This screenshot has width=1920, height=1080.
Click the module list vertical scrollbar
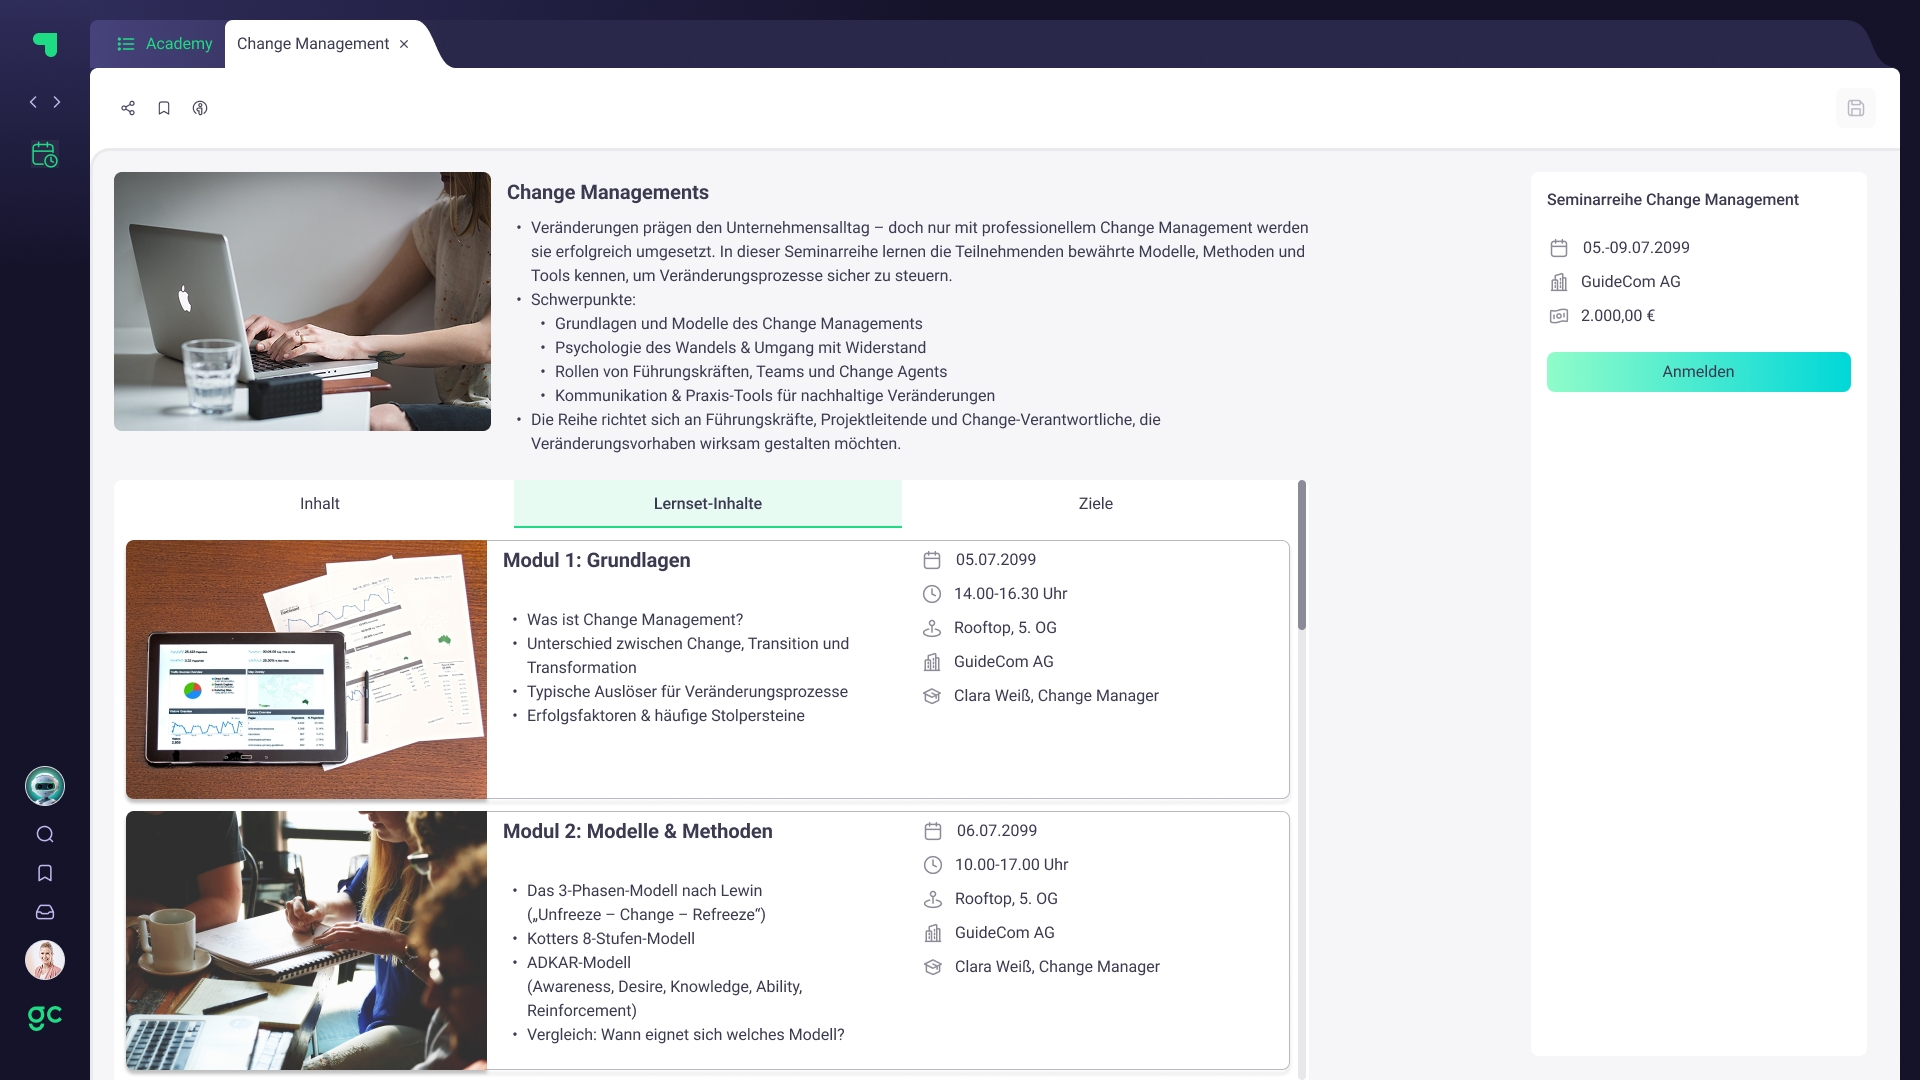(1301, 556)
